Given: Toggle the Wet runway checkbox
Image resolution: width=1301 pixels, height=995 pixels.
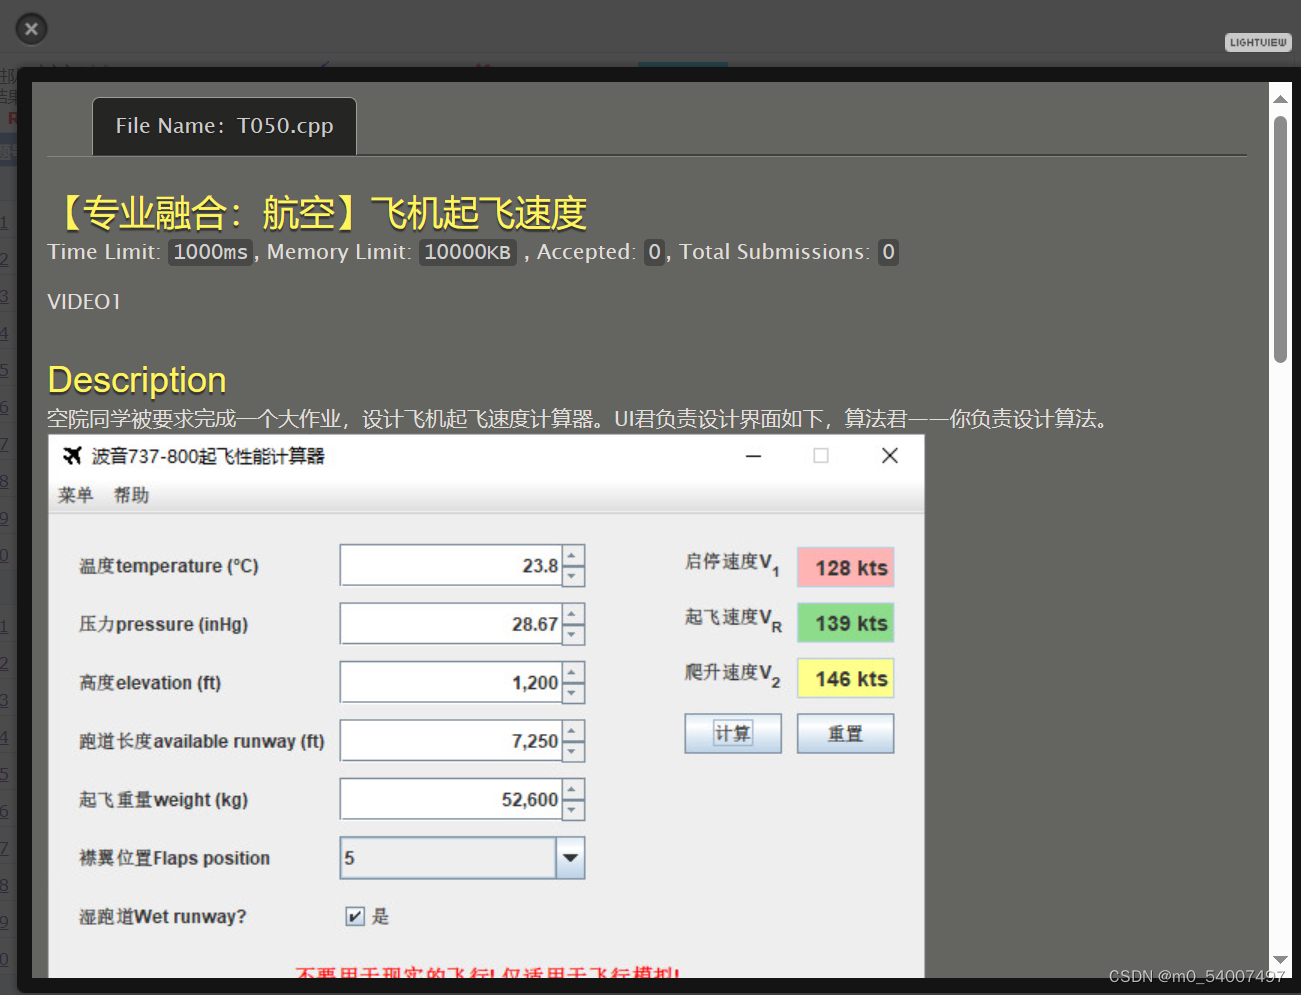Looking at the screenshot, I should [355, 916].
